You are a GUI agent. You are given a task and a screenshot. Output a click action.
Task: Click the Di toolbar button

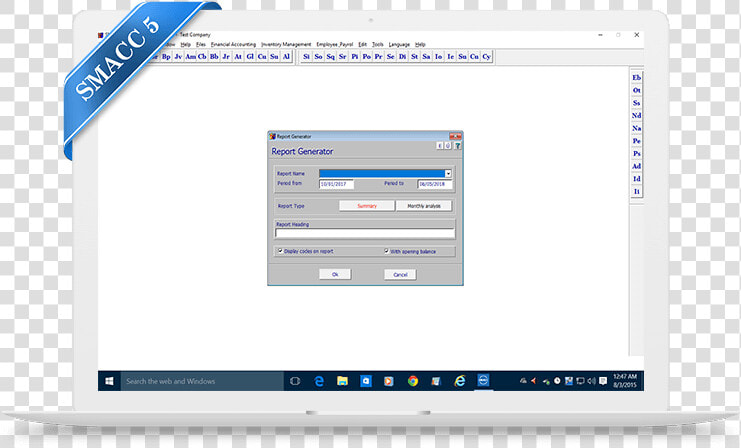pos(402,57)
